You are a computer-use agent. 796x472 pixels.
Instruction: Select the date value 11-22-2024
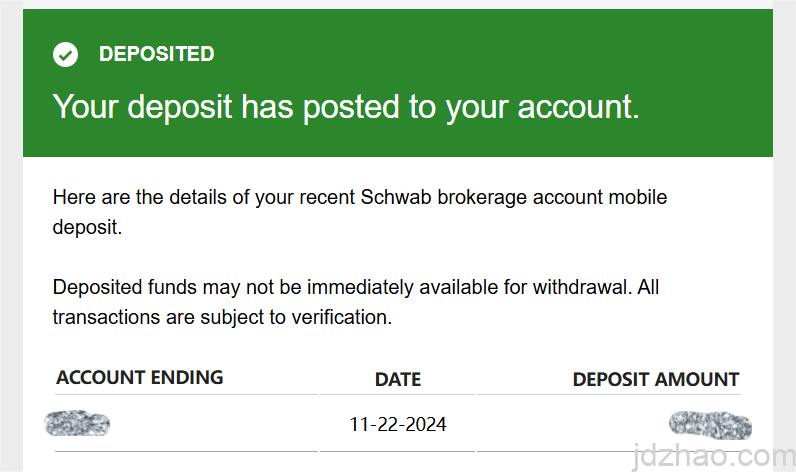coord(397,424)
